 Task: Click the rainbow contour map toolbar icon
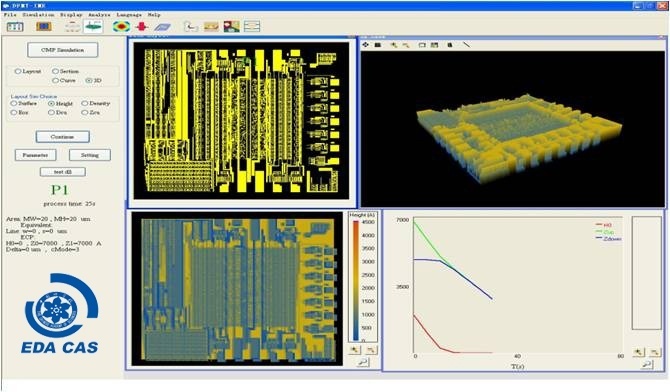tap(121, 27)
